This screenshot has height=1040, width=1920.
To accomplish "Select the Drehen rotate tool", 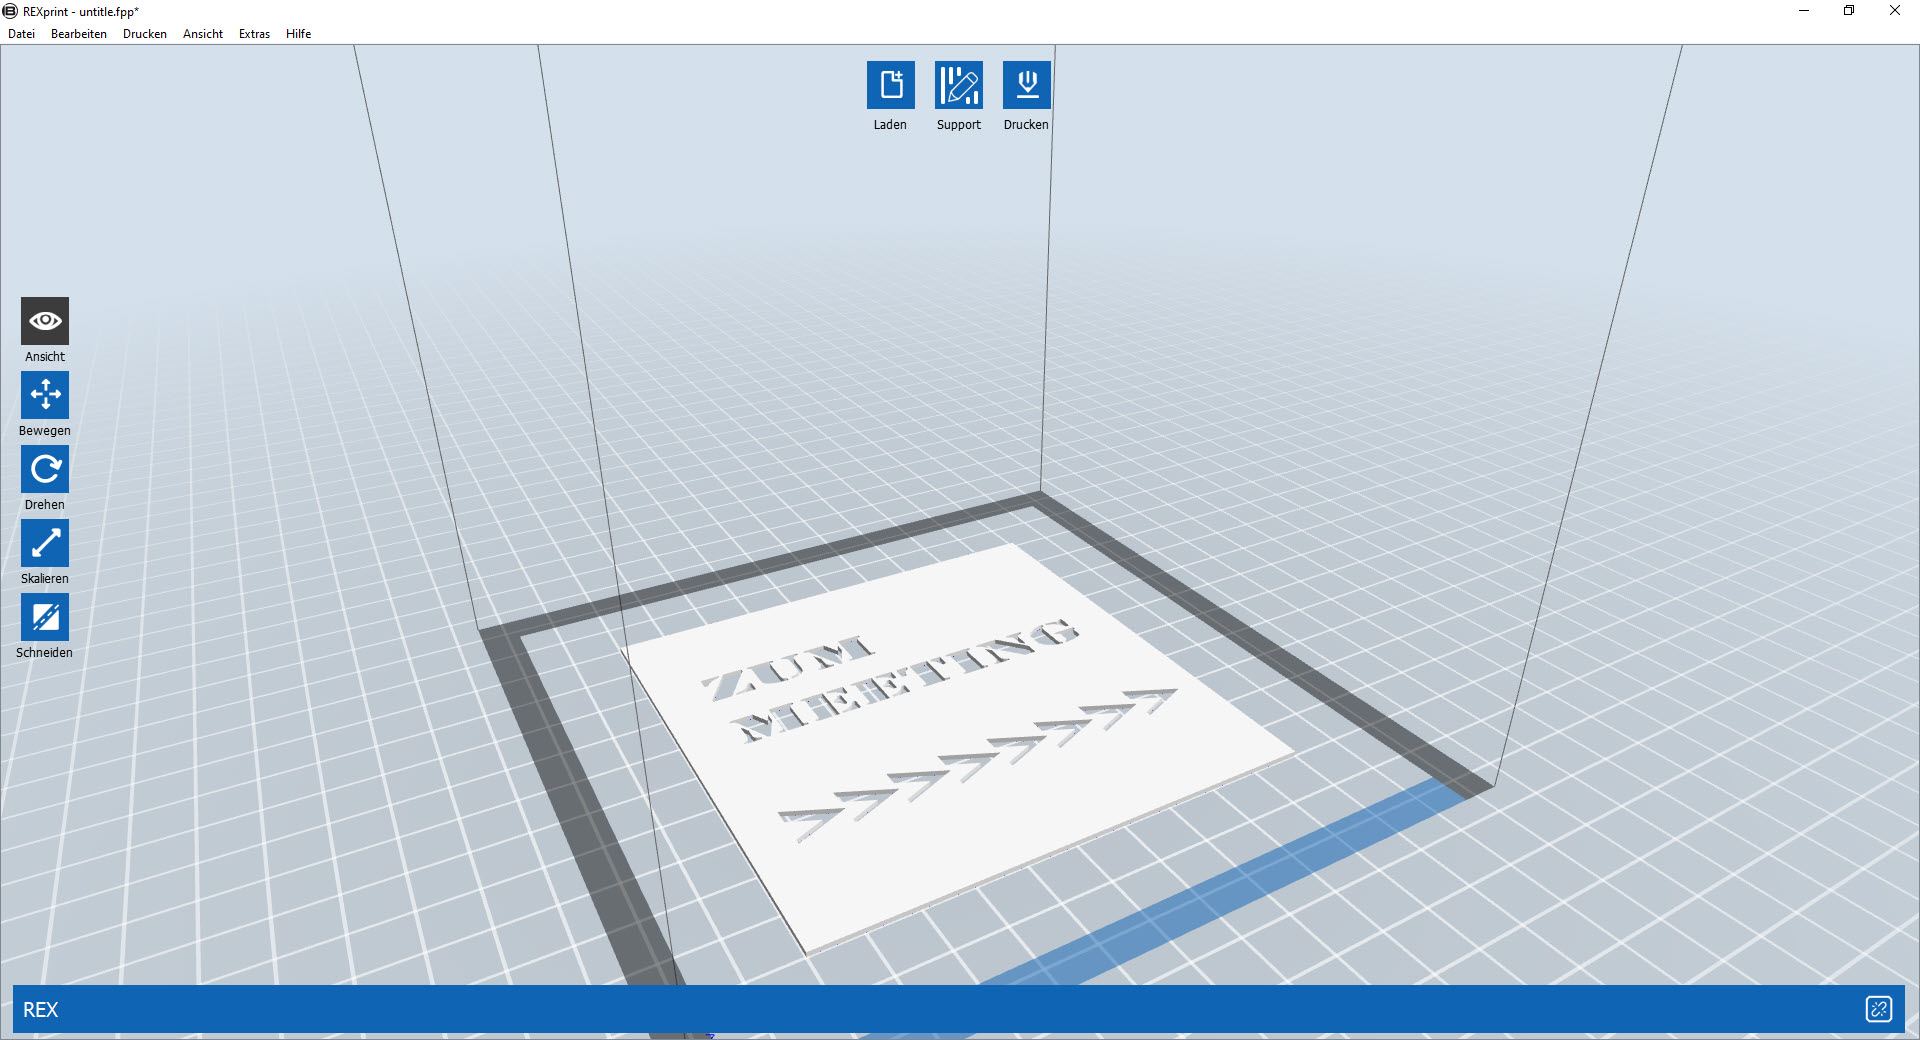I will 45,469.
